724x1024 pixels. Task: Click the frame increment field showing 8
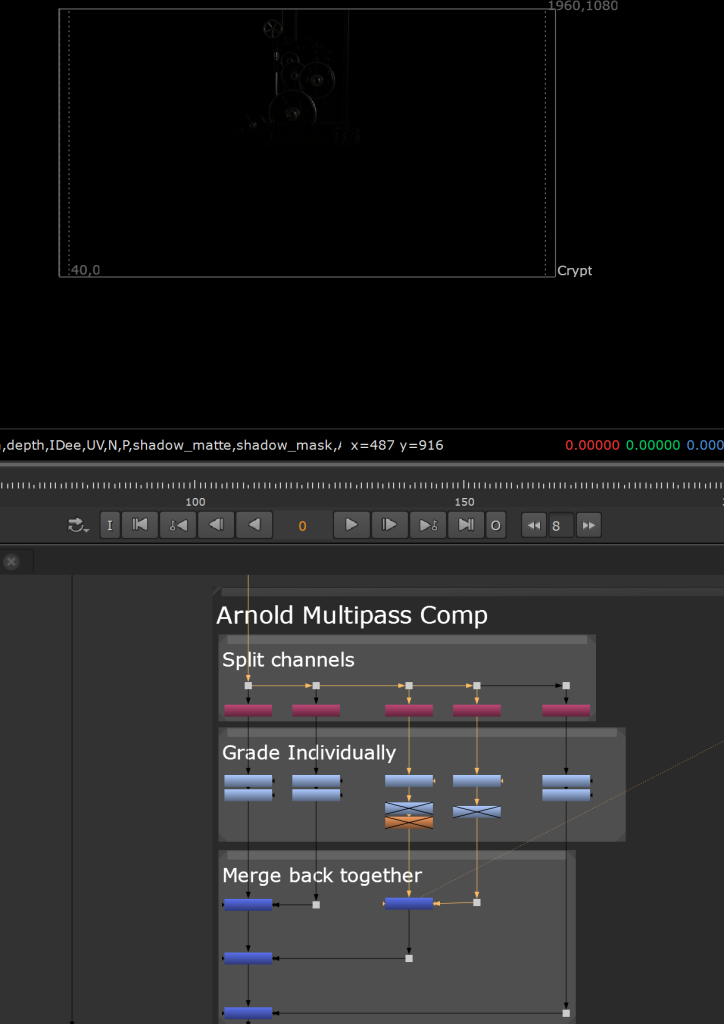coord(561,526)
